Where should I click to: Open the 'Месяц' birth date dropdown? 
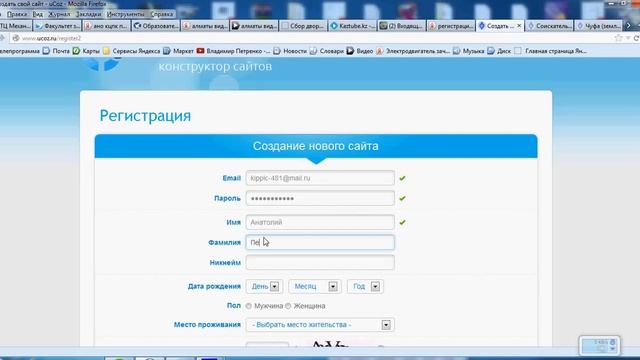315,287
